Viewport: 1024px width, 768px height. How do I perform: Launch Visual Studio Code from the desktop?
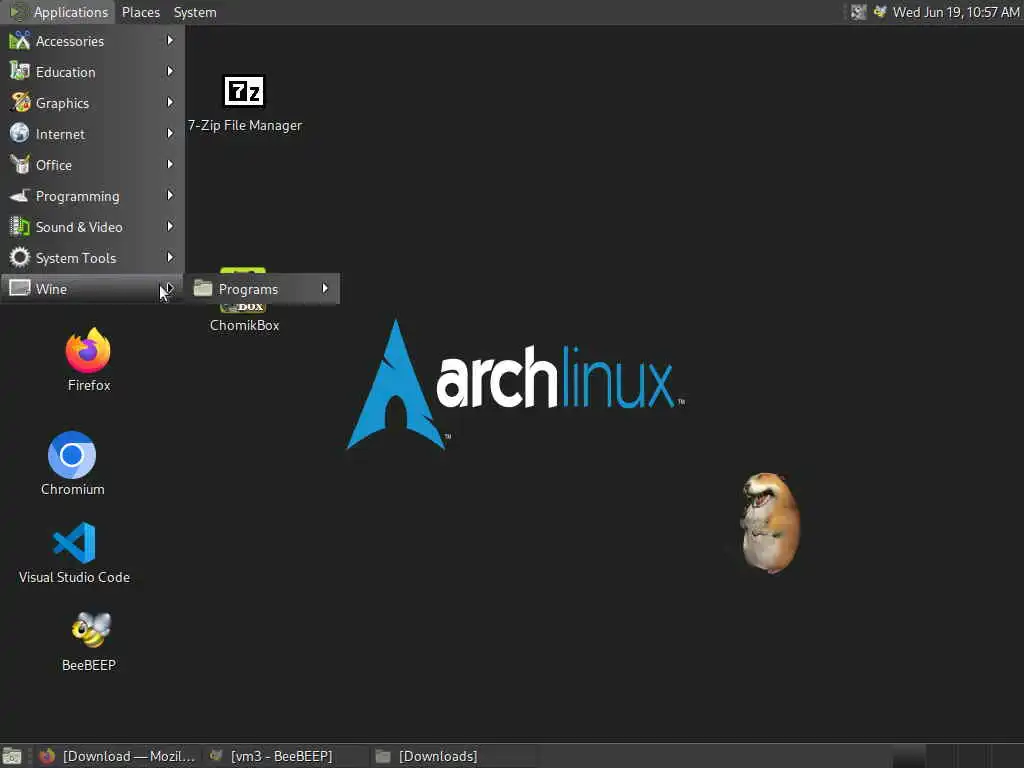(x=74, y=542)
